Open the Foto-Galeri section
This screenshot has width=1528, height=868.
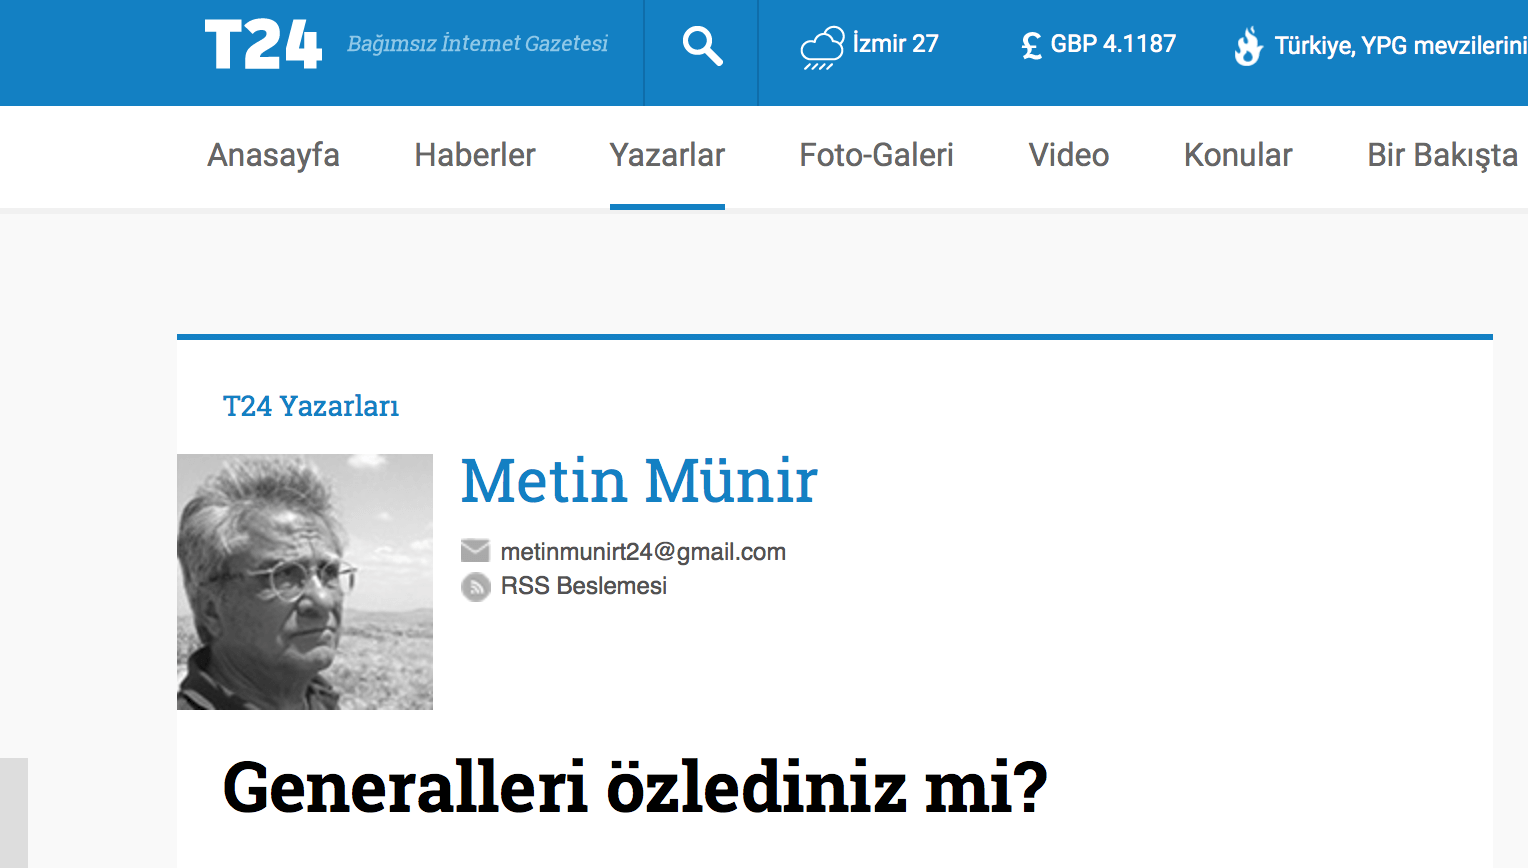point(876,155)
